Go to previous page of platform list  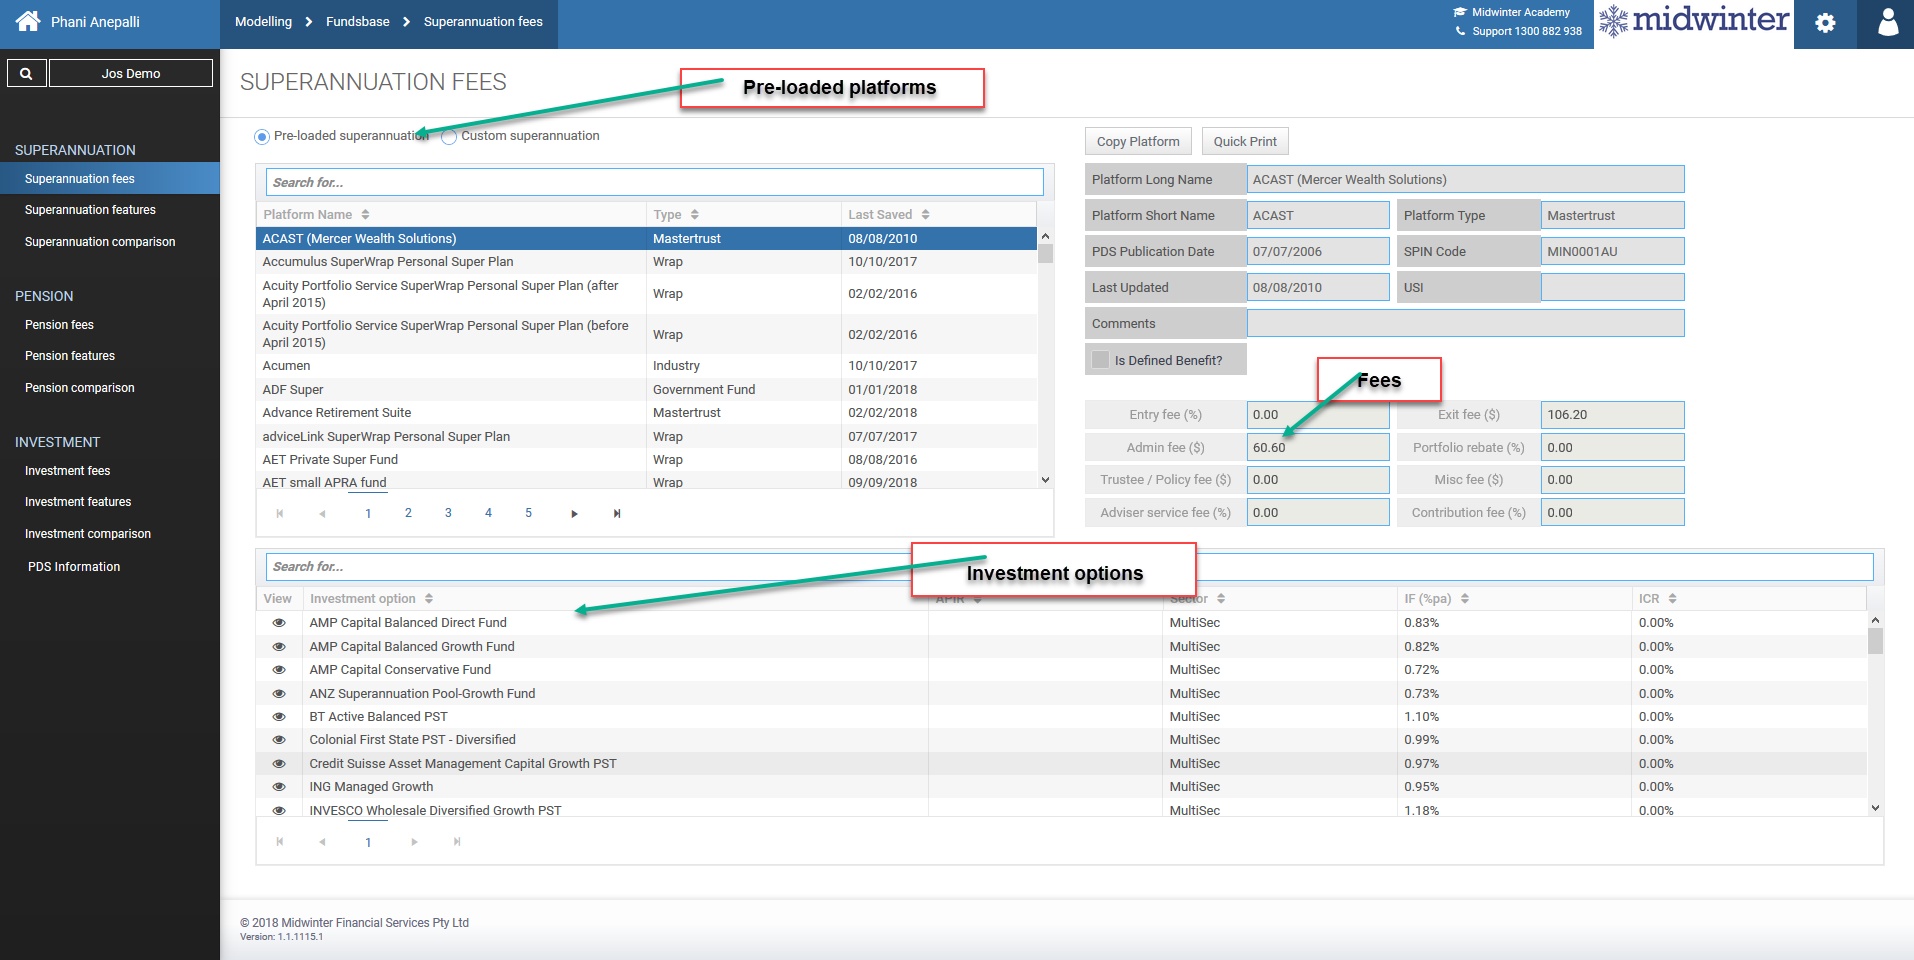pos(322,513)
